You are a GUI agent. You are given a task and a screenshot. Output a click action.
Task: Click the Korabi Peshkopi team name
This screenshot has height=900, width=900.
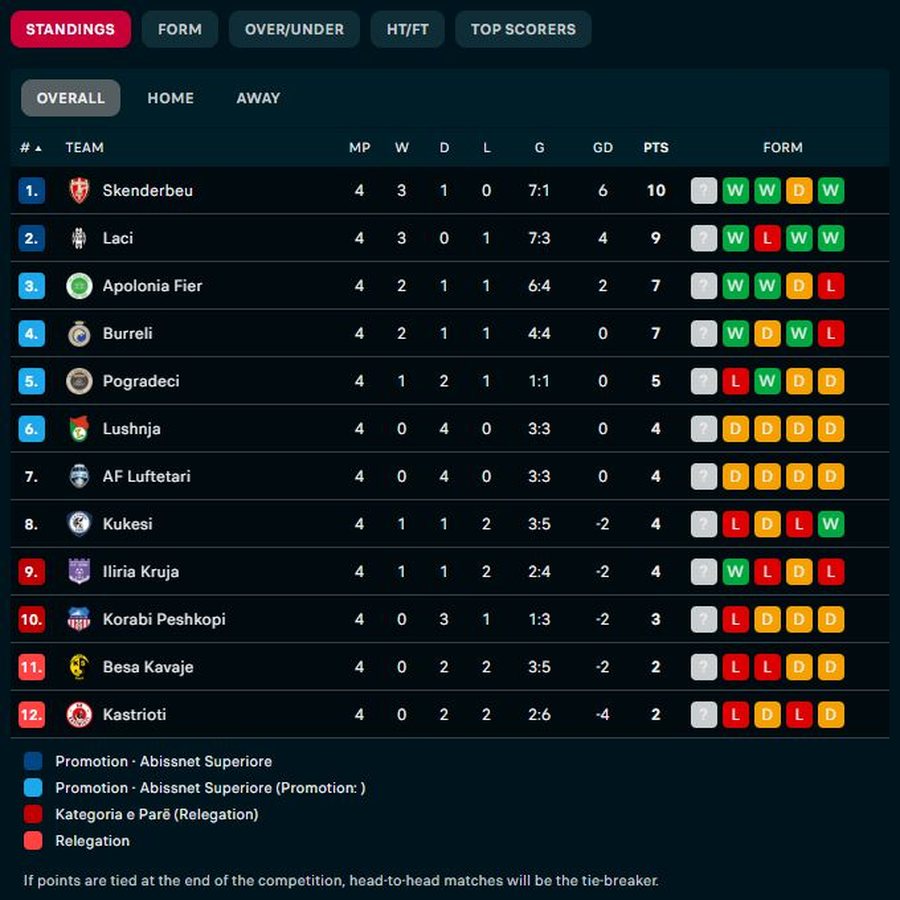pos(164,619)
